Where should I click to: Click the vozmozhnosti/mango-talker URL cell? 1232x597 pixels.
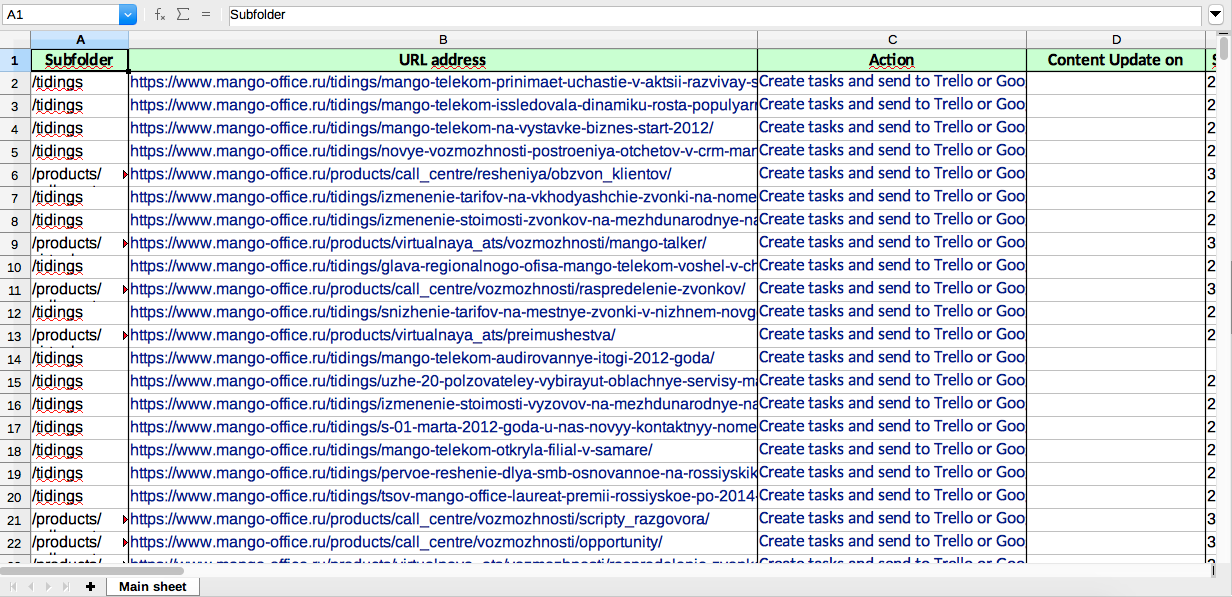click(443, 243)
